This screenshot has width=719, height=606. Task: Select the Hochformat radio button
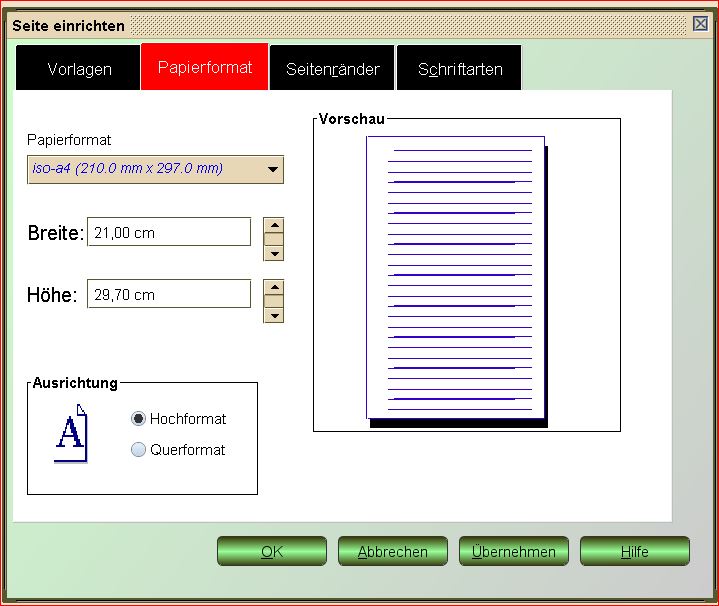[138, 419]
